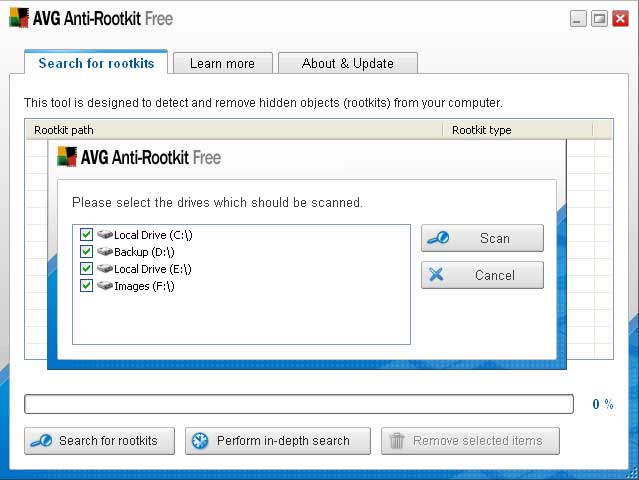
Task: Uncheck the Backup (D:\) checkbox
Action: tap(86, 252)
